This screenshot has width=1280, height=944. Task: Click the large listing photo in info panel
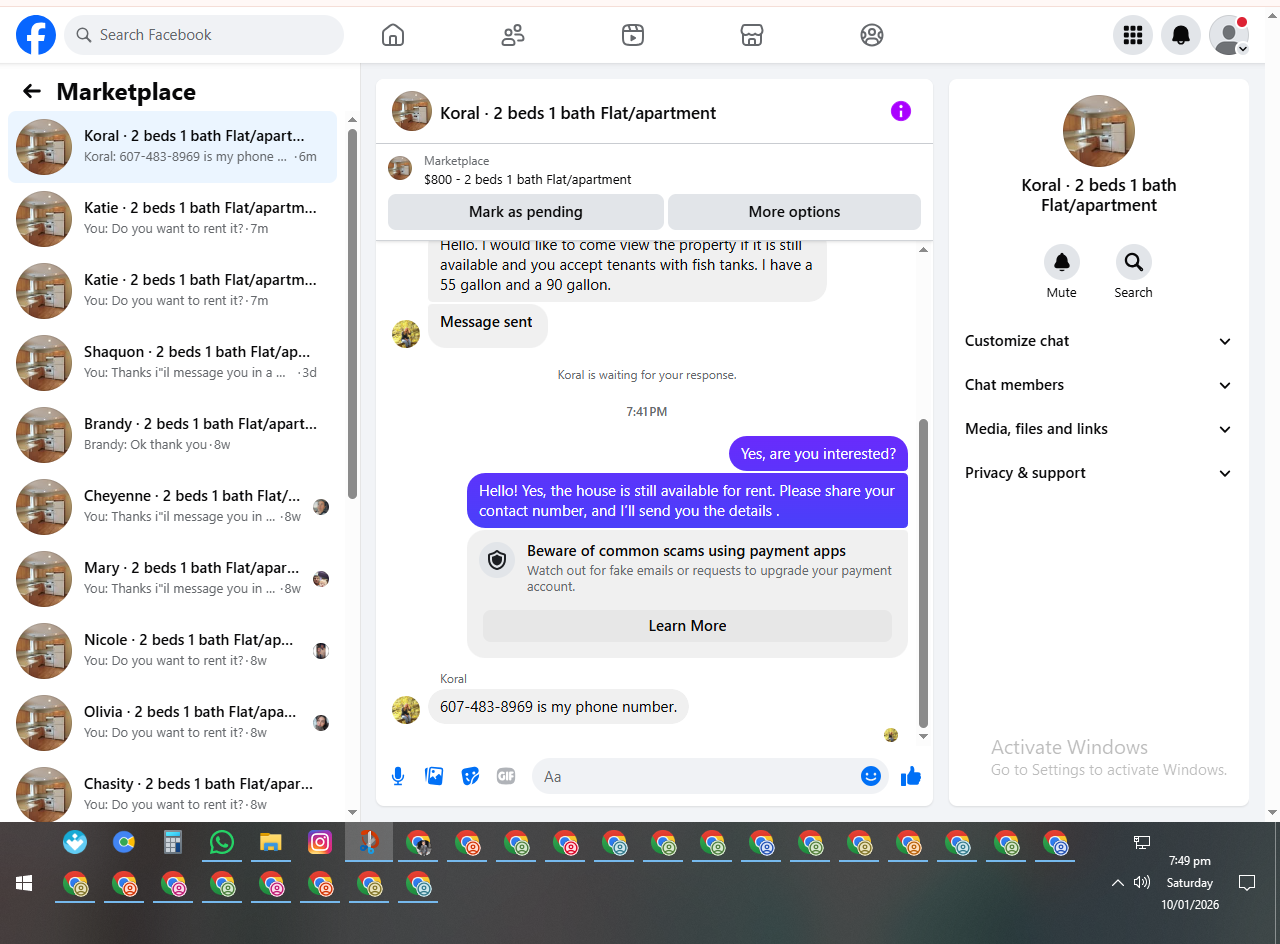pyautogui.click(x=1098, y=131)
